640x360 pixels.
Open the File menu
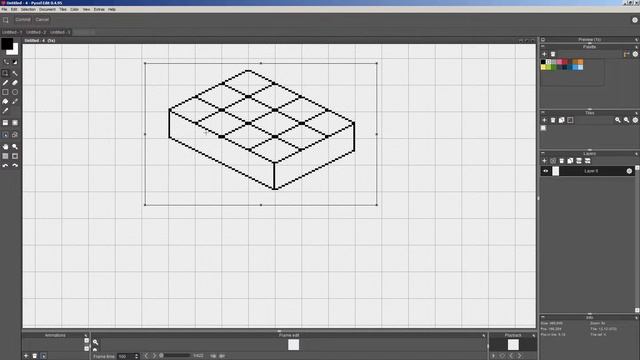[x=4, y=9]
